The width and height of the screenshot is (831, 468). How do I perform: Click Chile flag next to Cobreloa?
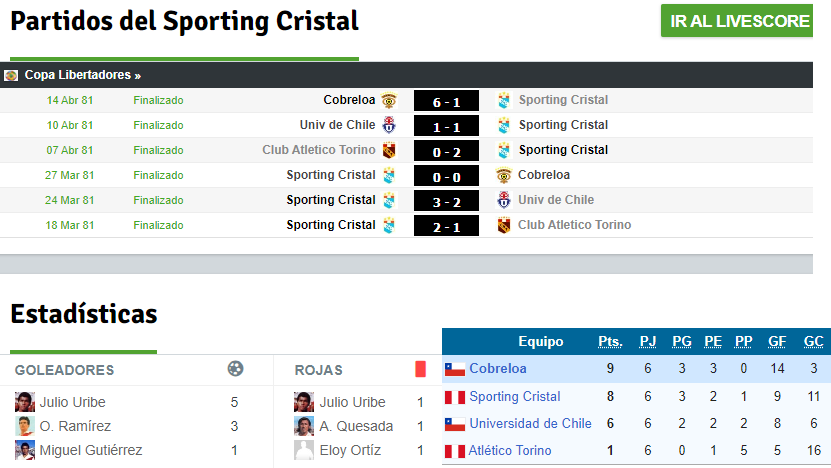[455, 369]
